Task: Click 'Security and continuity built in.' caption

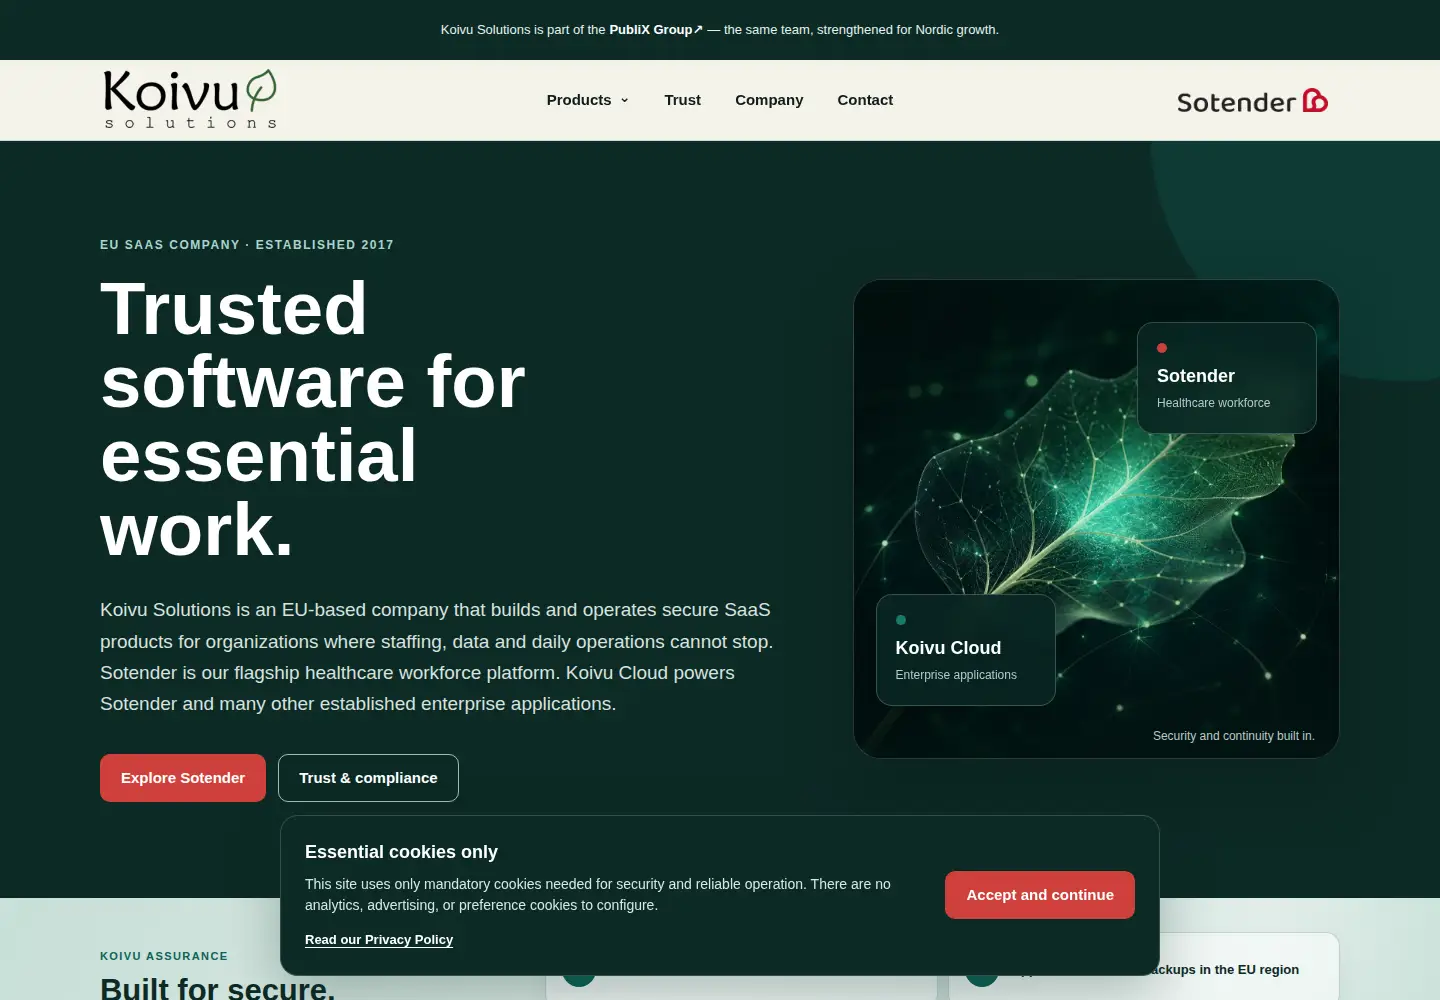Action: [1234, 736]
